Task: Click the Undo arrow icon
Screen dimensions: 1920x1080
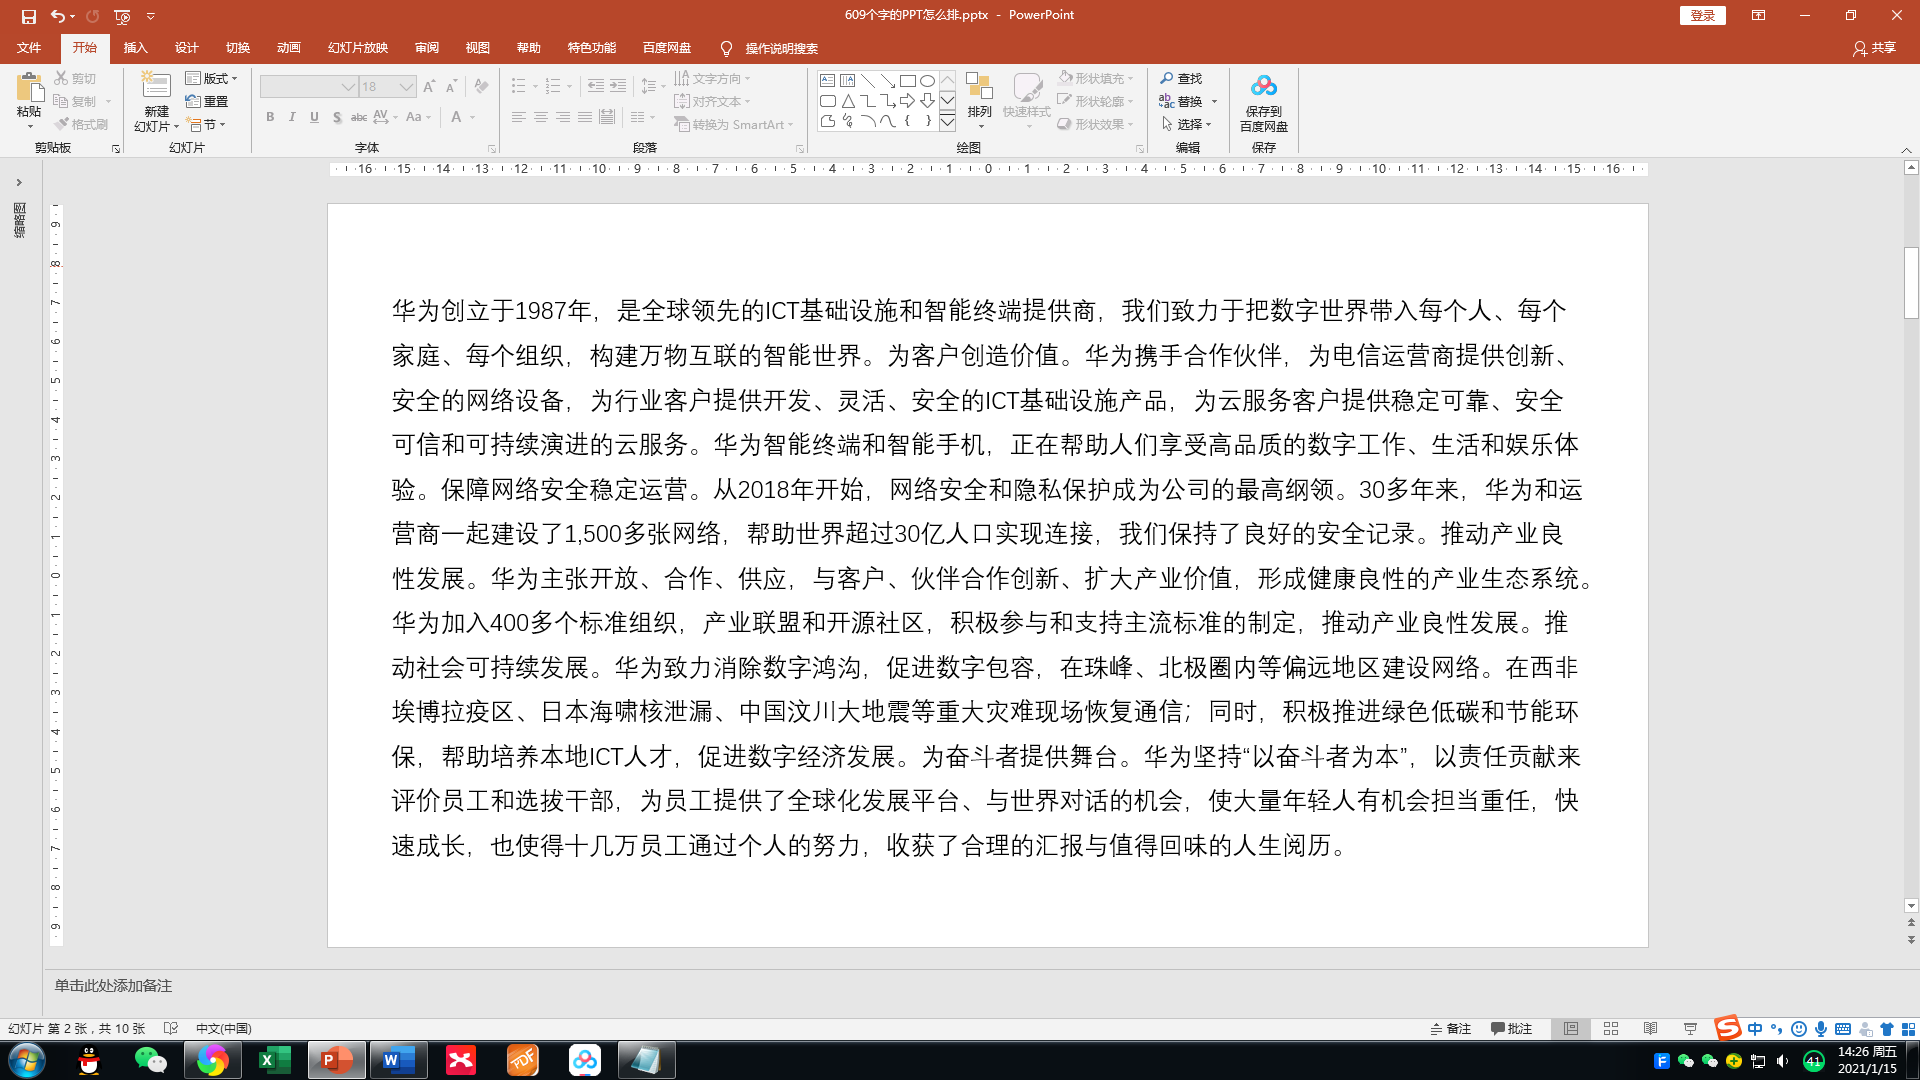Action: pyautogui.click(x=58, y=16)
